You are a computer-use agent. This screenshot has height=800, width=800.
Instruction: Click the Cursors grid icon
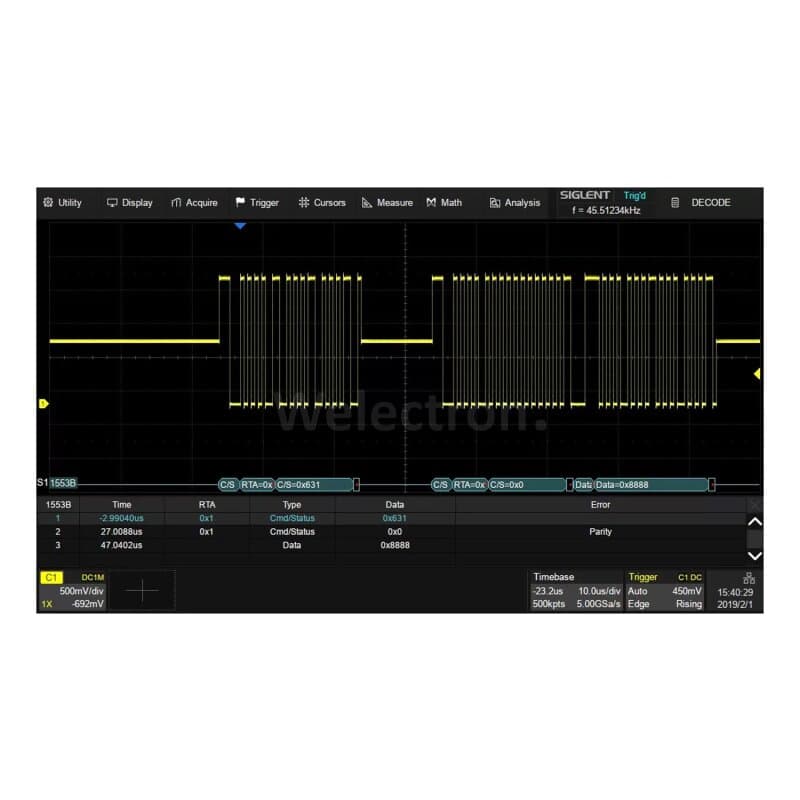[x=304, y=203]
